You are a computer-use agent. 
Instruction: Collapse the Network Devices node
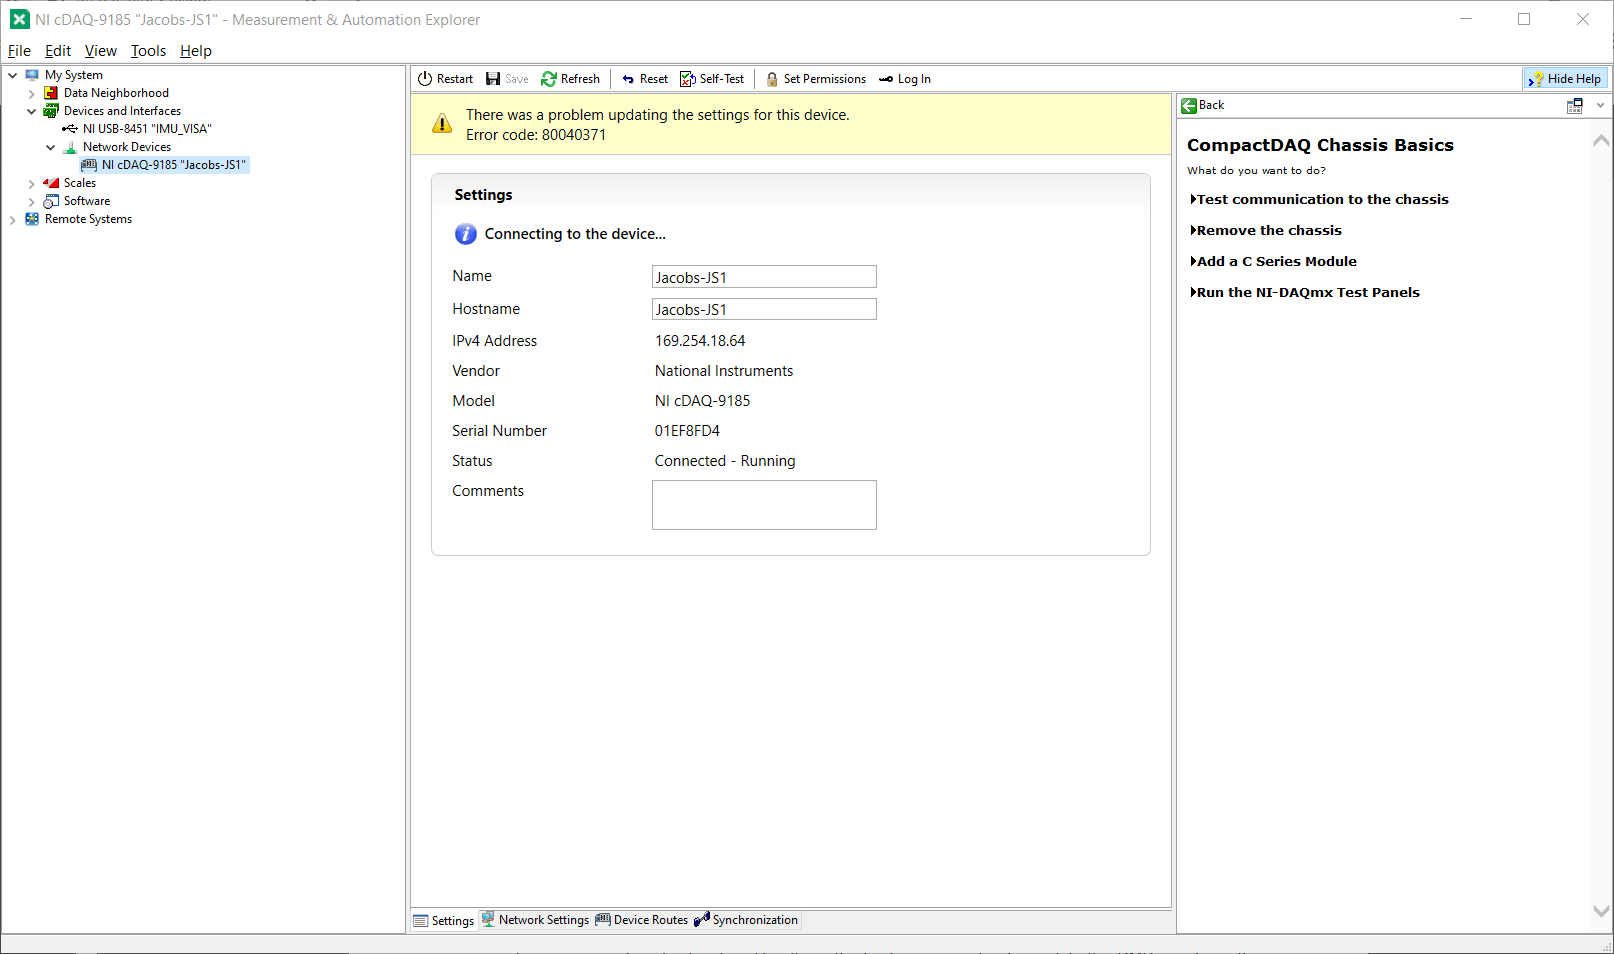[x=51, y=147]
